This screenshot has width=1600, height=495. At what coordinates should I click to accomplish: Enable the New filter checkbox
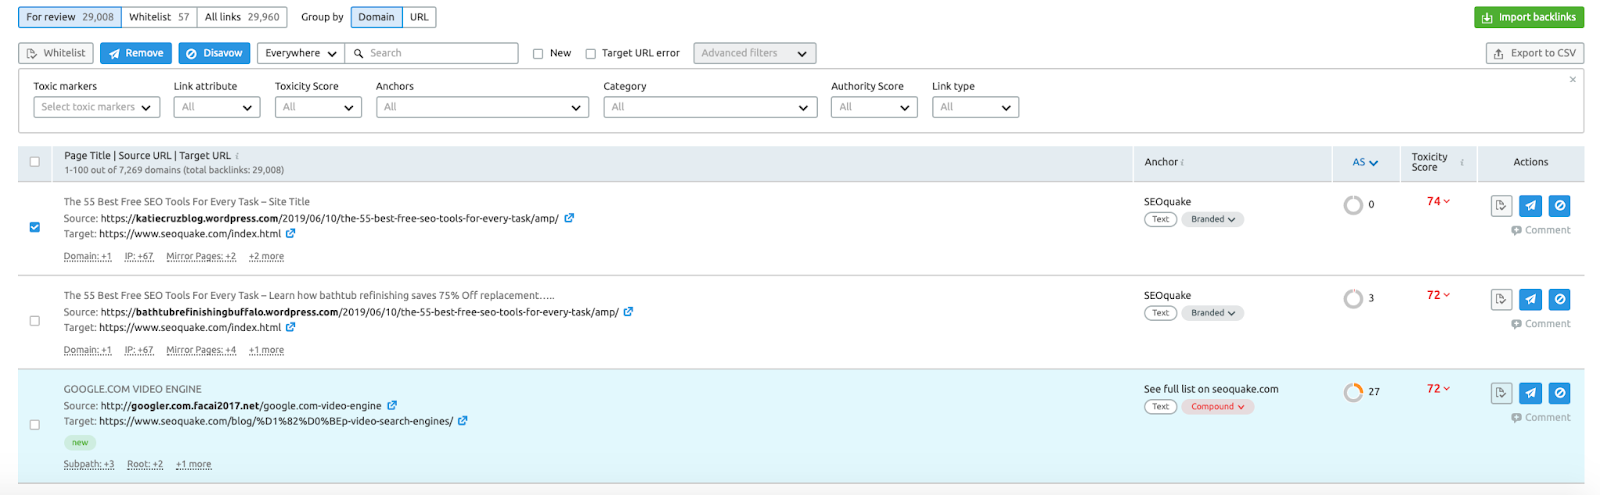pos(538,54)
